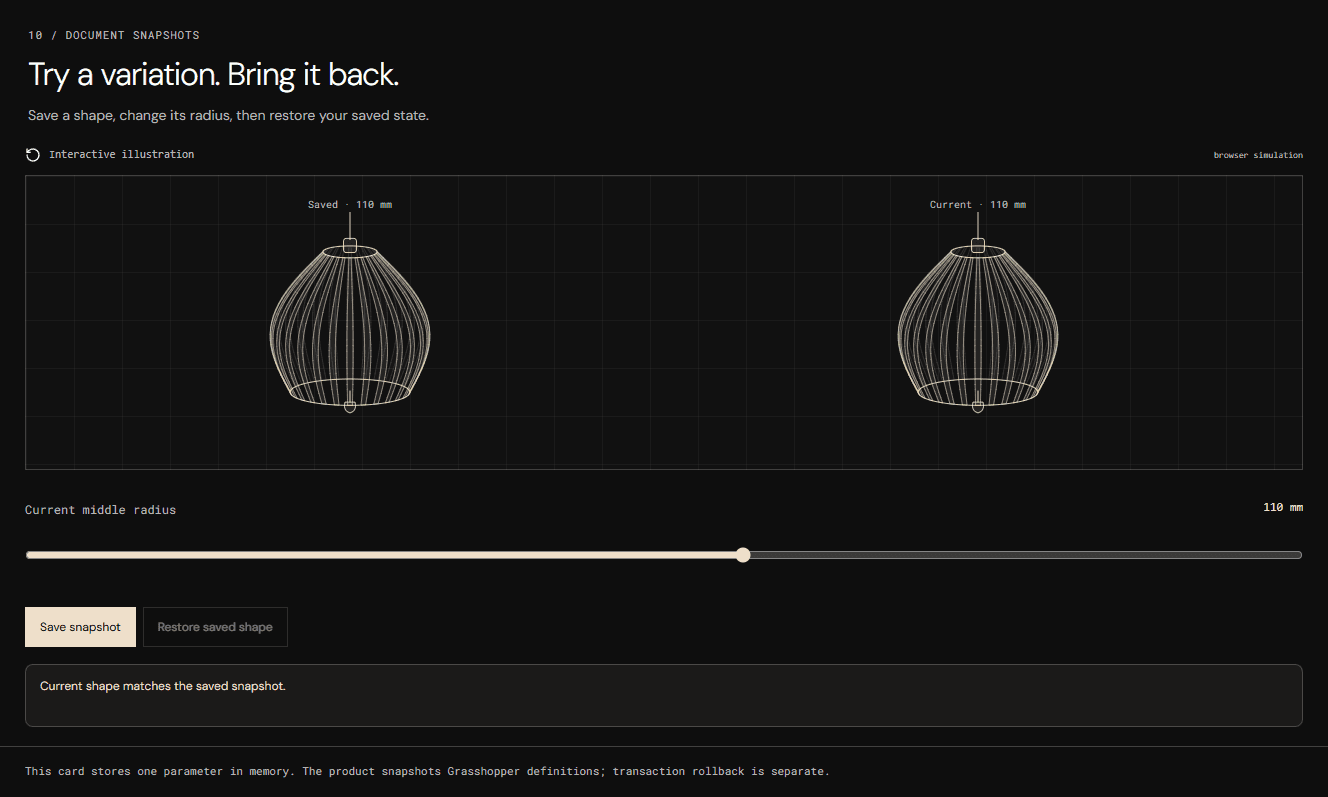Click the 'Save a shape, change its radius' subtitle
Image resolution: width=1328 pixels, height=797 pixels.
coord(228,116)
